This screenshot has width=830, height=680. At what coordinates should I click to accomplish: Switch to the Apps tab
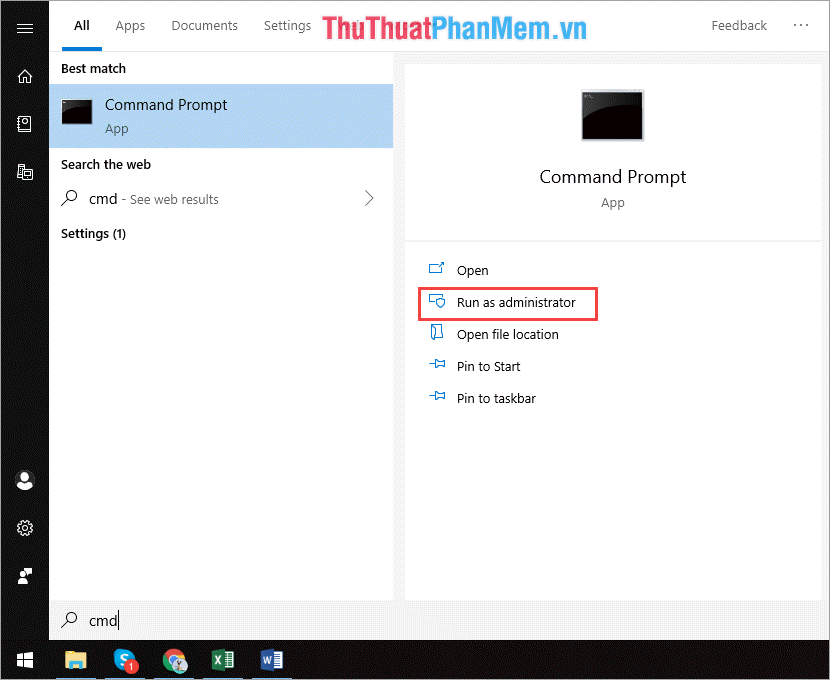(130, 25)
